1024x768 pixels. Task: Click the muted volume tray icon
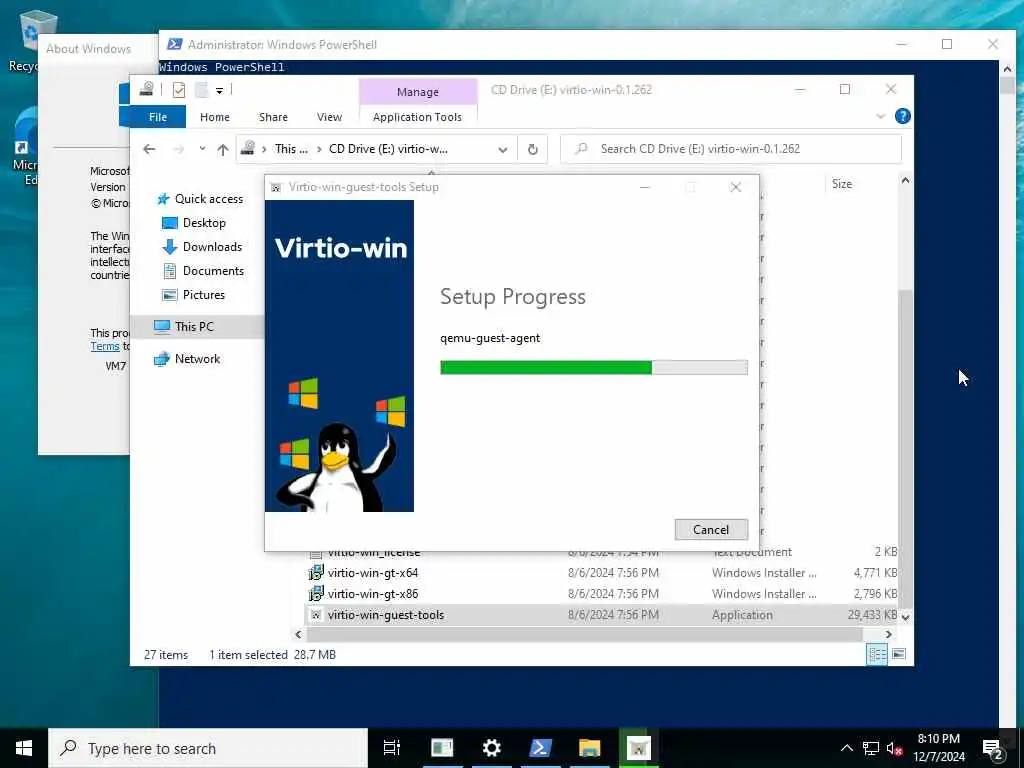pyautogui.click(x=894, y=748)
